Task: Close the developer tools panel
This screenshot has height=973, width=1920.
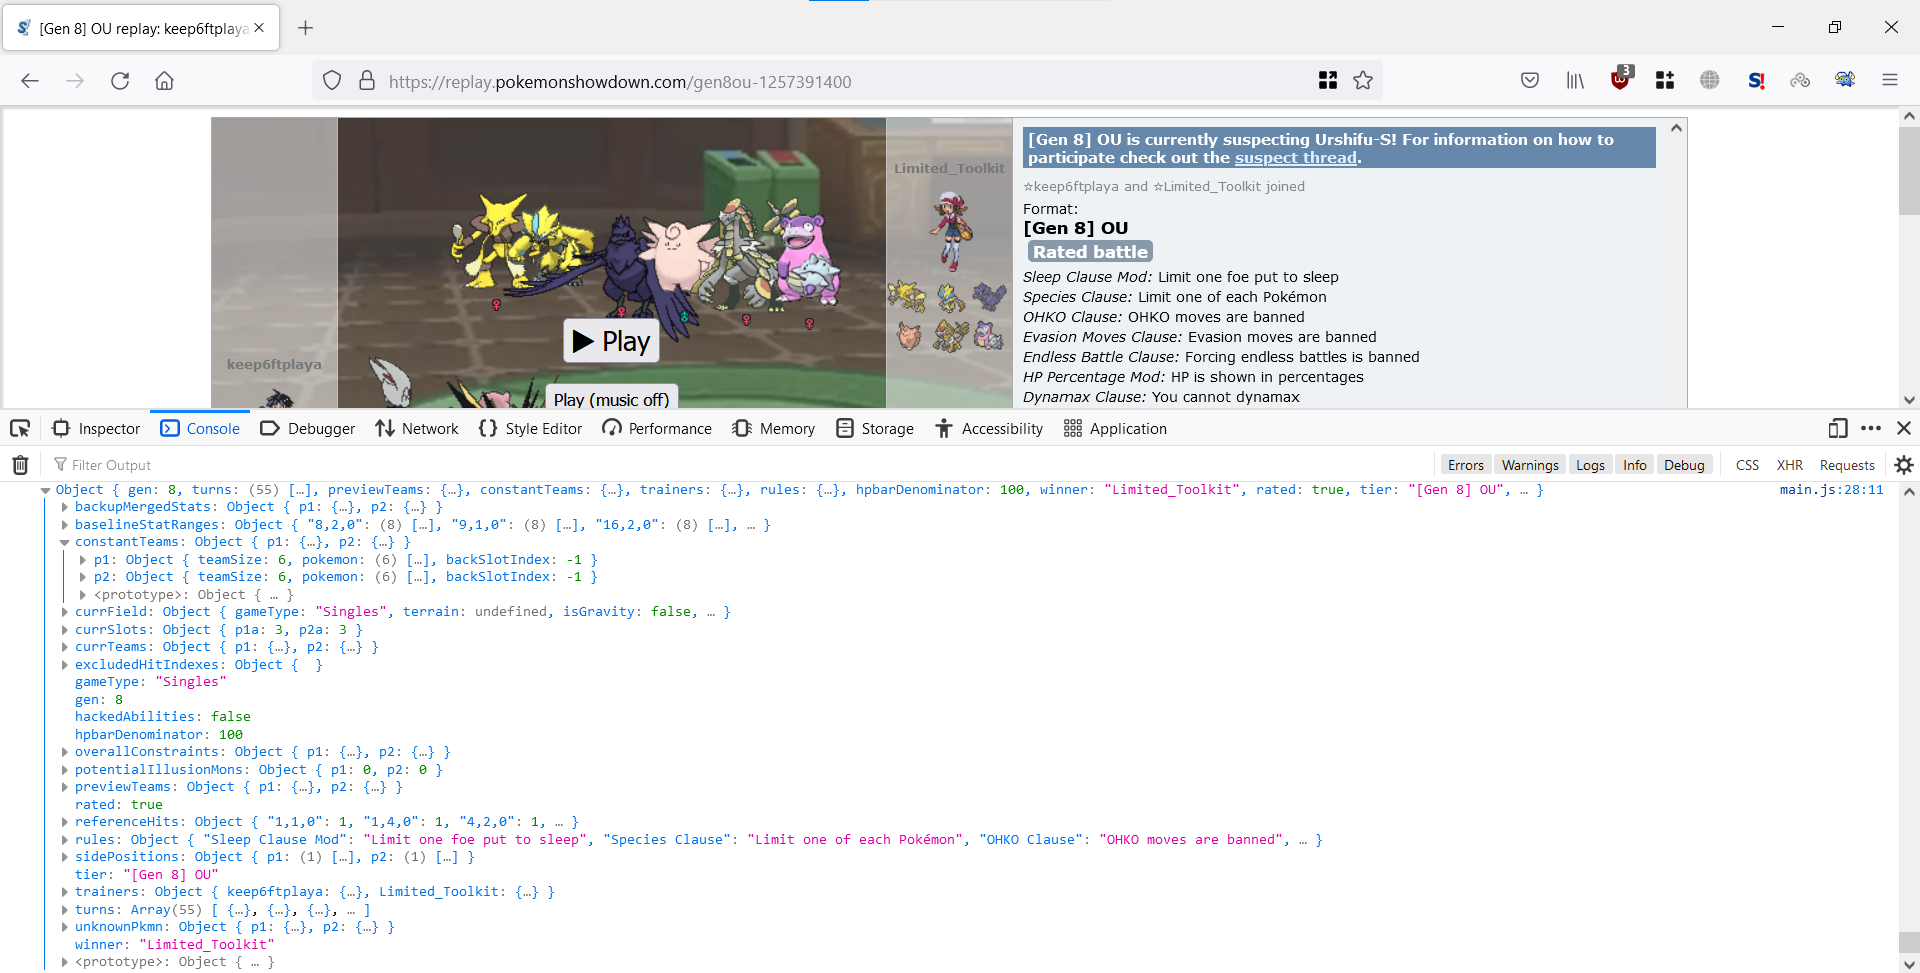Action: (1904, 428)
